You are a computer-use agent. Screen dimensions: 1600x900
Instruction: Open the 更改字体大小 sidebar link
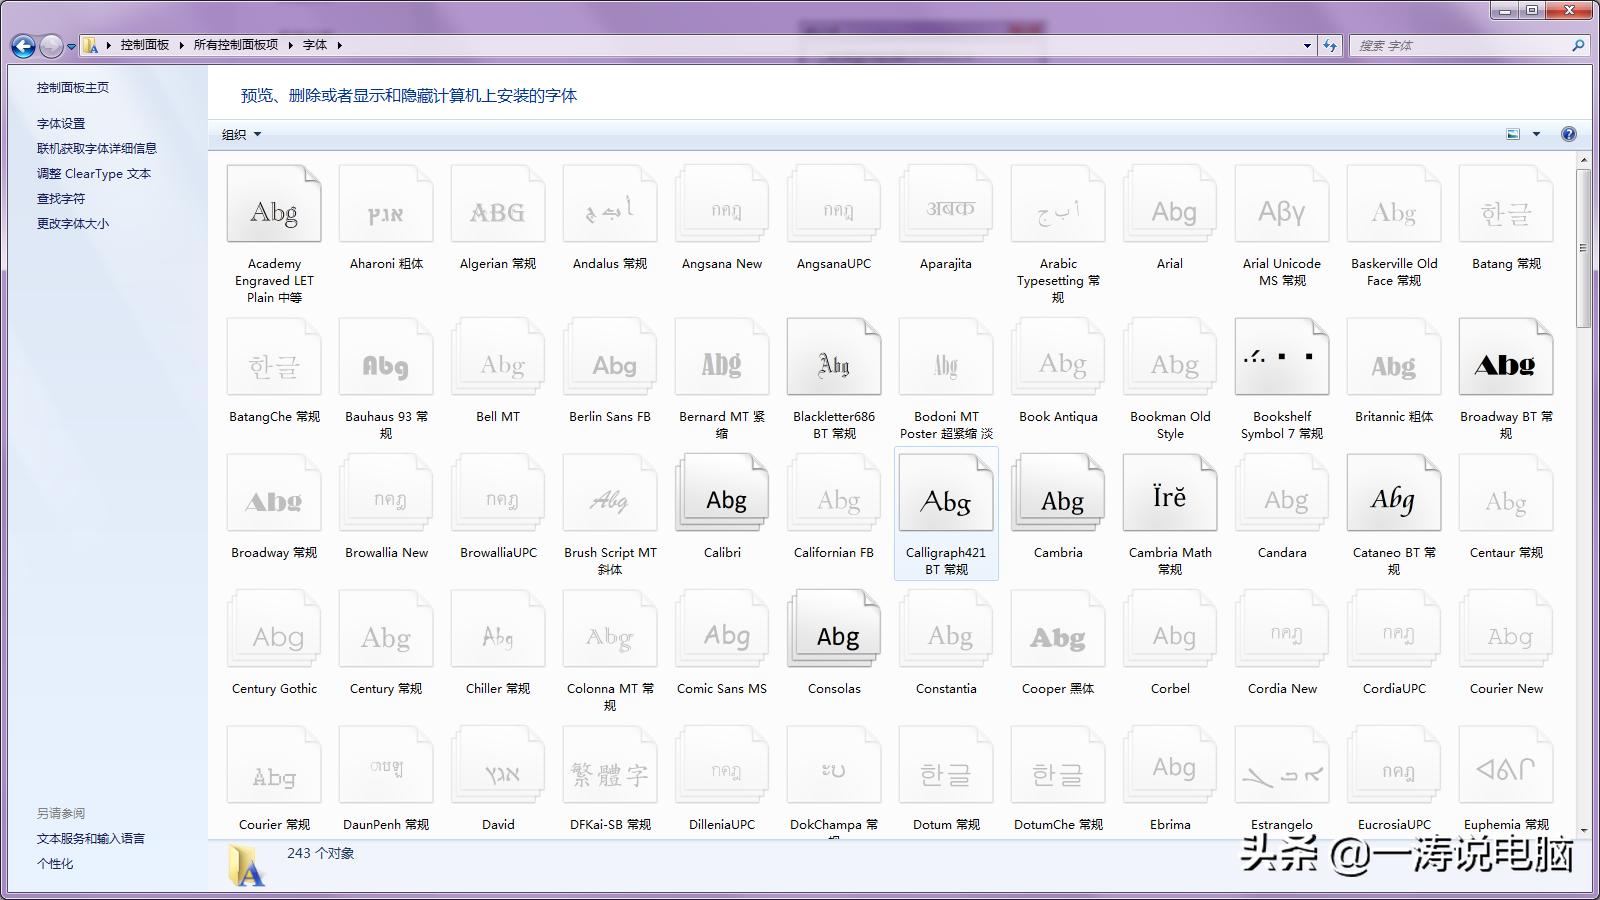pos(73,224)
